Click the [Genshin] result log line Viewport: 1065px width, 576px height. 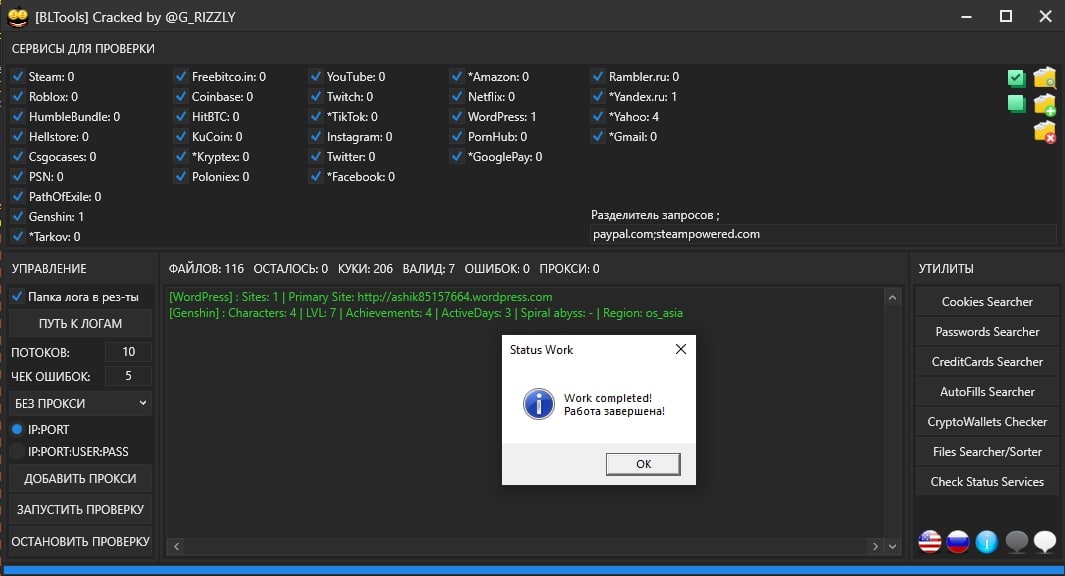[426, 313]
